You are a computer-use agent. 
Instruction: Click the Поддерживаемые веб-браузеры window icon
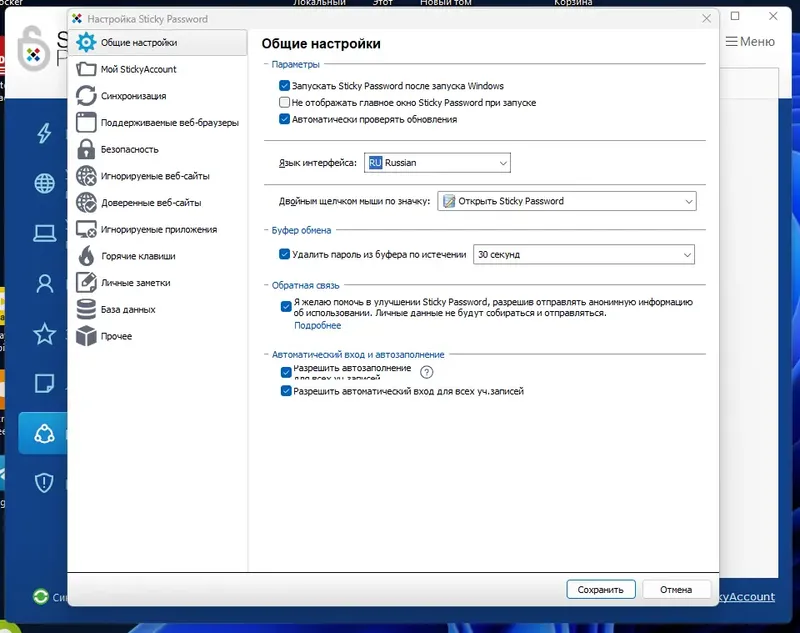click(x=86, y=122)
